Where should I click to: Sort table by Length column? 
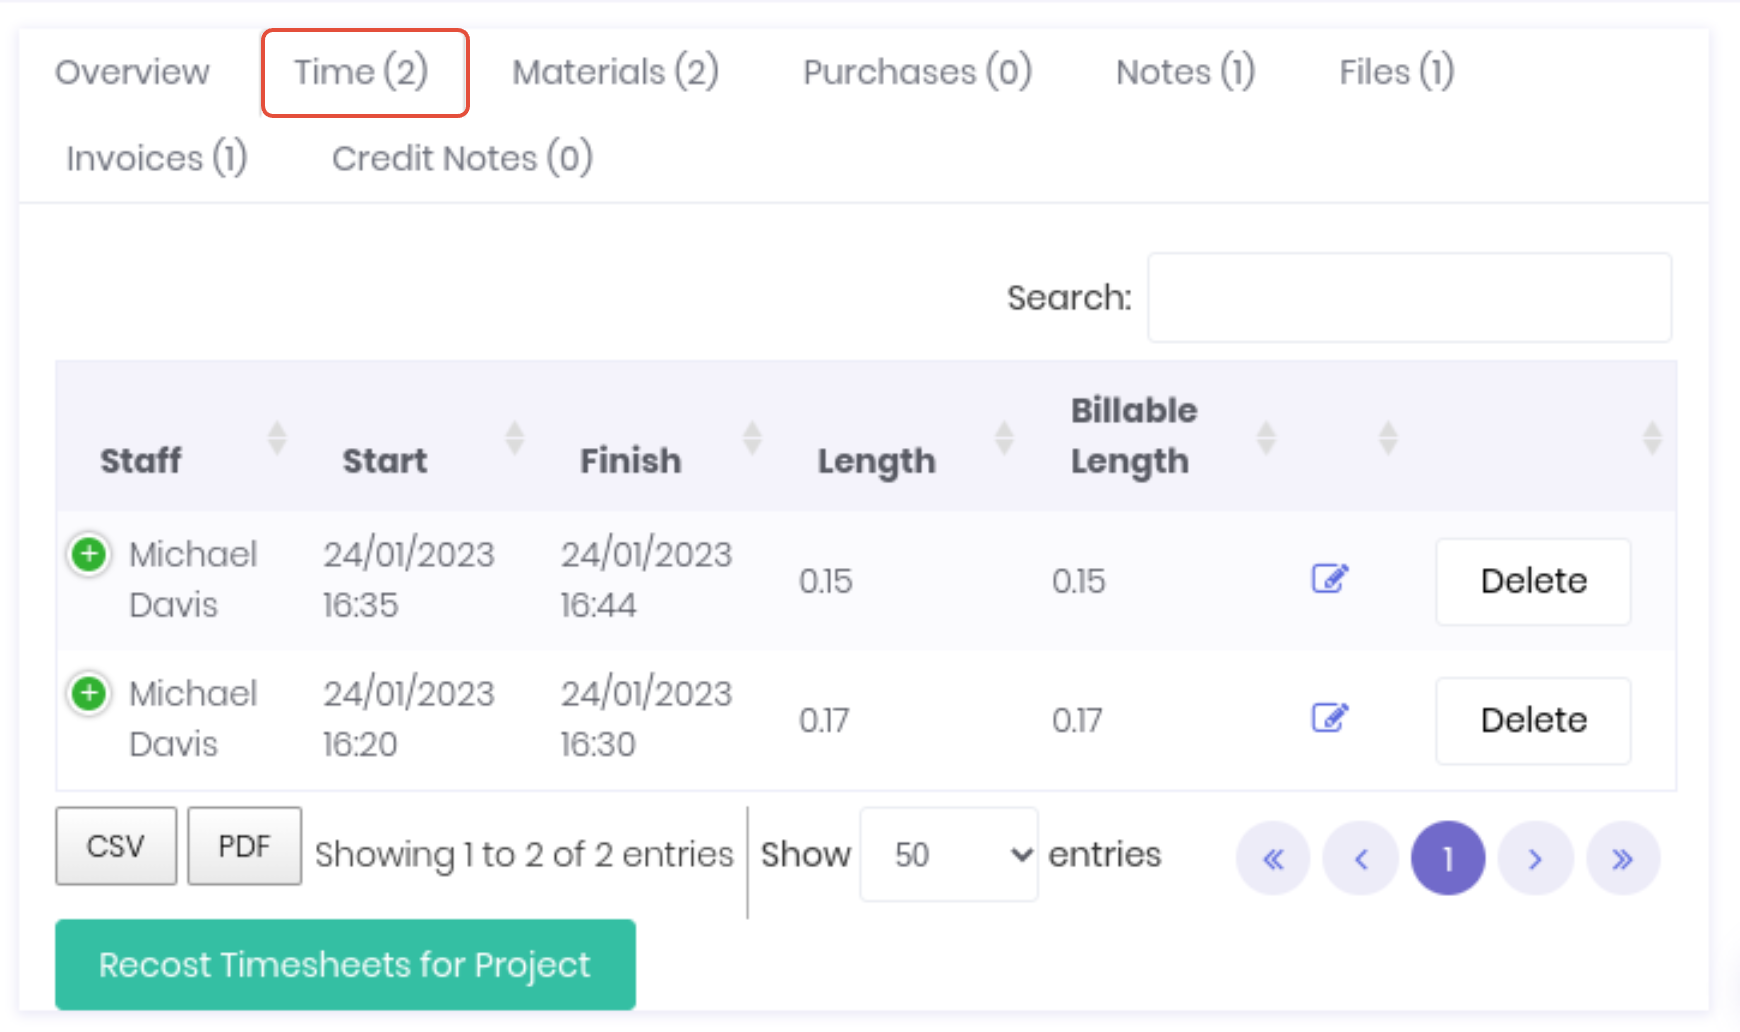(877, 460)
